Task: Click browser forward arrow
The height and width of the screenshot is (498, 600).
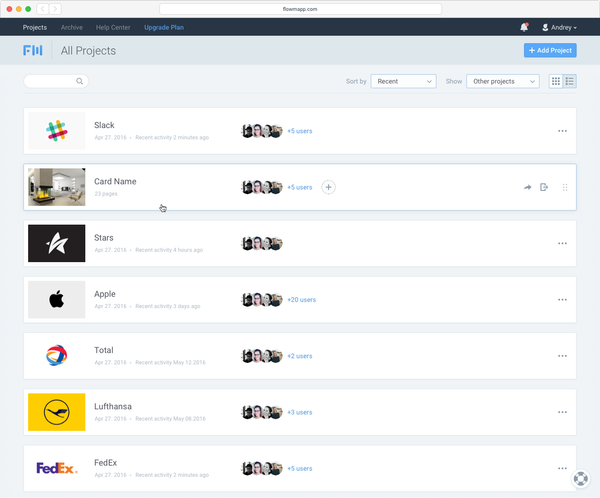Action: point(55,9)
